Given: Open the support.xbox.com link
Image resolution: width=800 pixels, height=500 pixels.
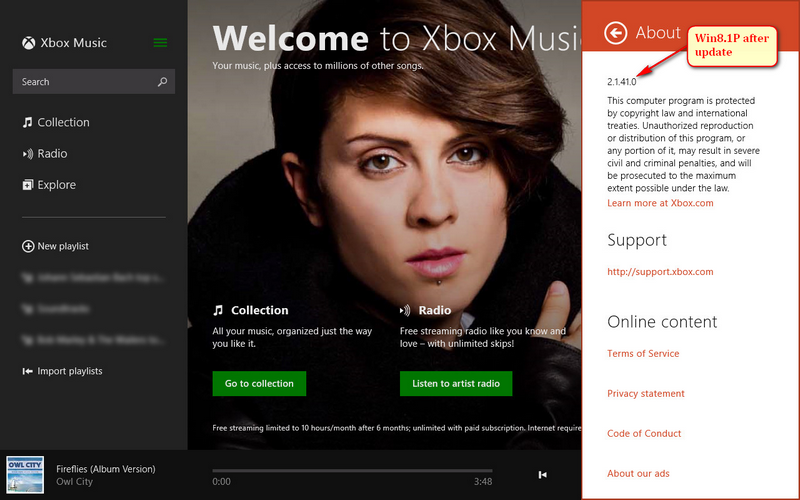Looking at the screenshot, I should click(660, 272).
